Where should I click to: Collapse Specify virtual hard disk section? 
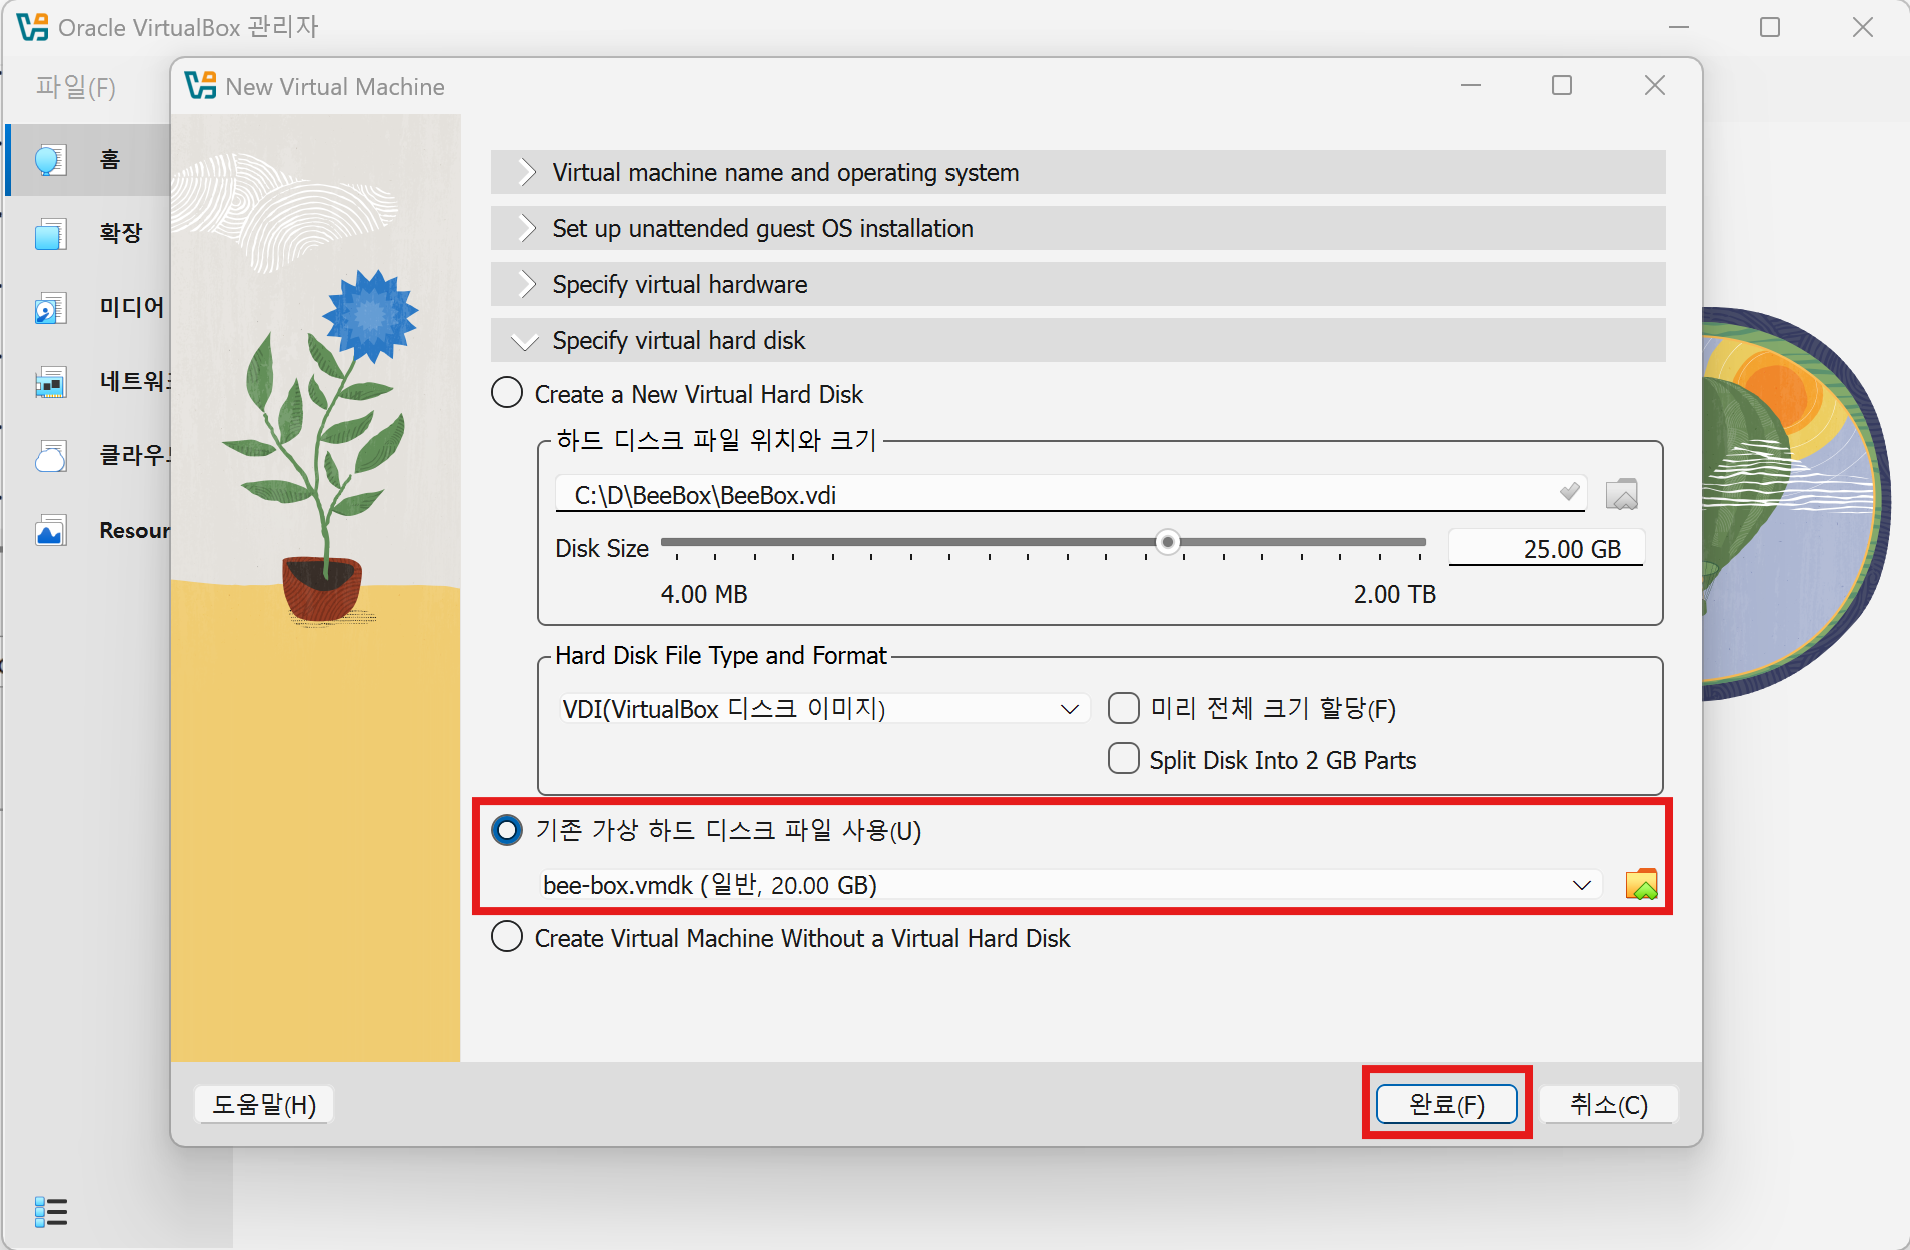tap(1078, 340)
